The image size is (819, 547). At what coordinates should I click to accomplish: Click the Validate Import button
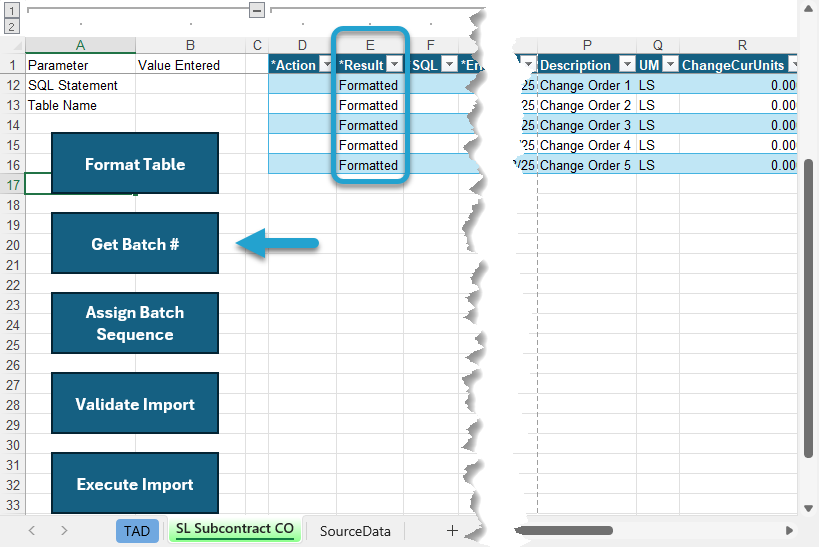point(135,403)
